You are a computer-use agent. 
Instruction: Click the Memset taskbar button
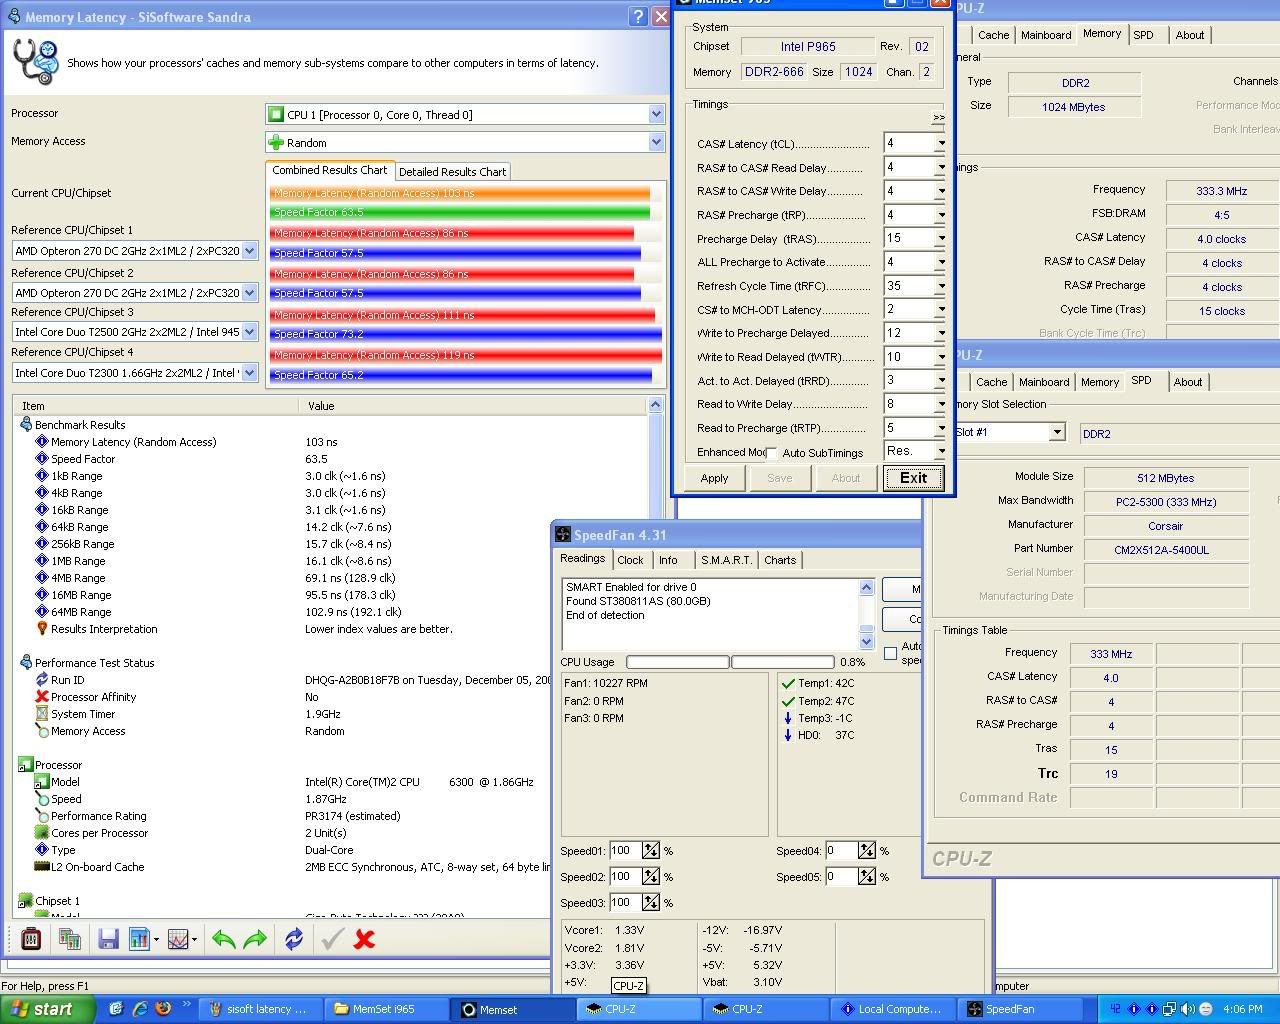[514, 1009]
